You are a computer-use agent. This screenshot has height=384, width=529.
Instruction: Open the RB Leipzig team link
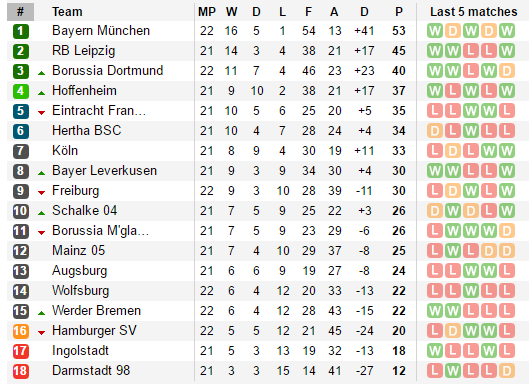click(x=84, y=51)
